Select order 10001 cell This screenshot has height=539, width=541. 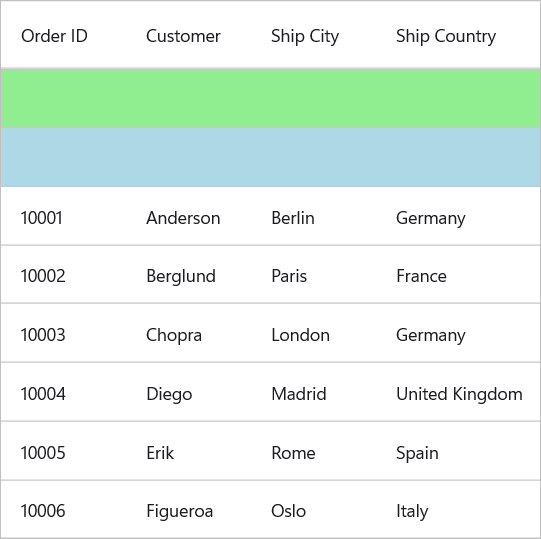click(x=63, y=216)
